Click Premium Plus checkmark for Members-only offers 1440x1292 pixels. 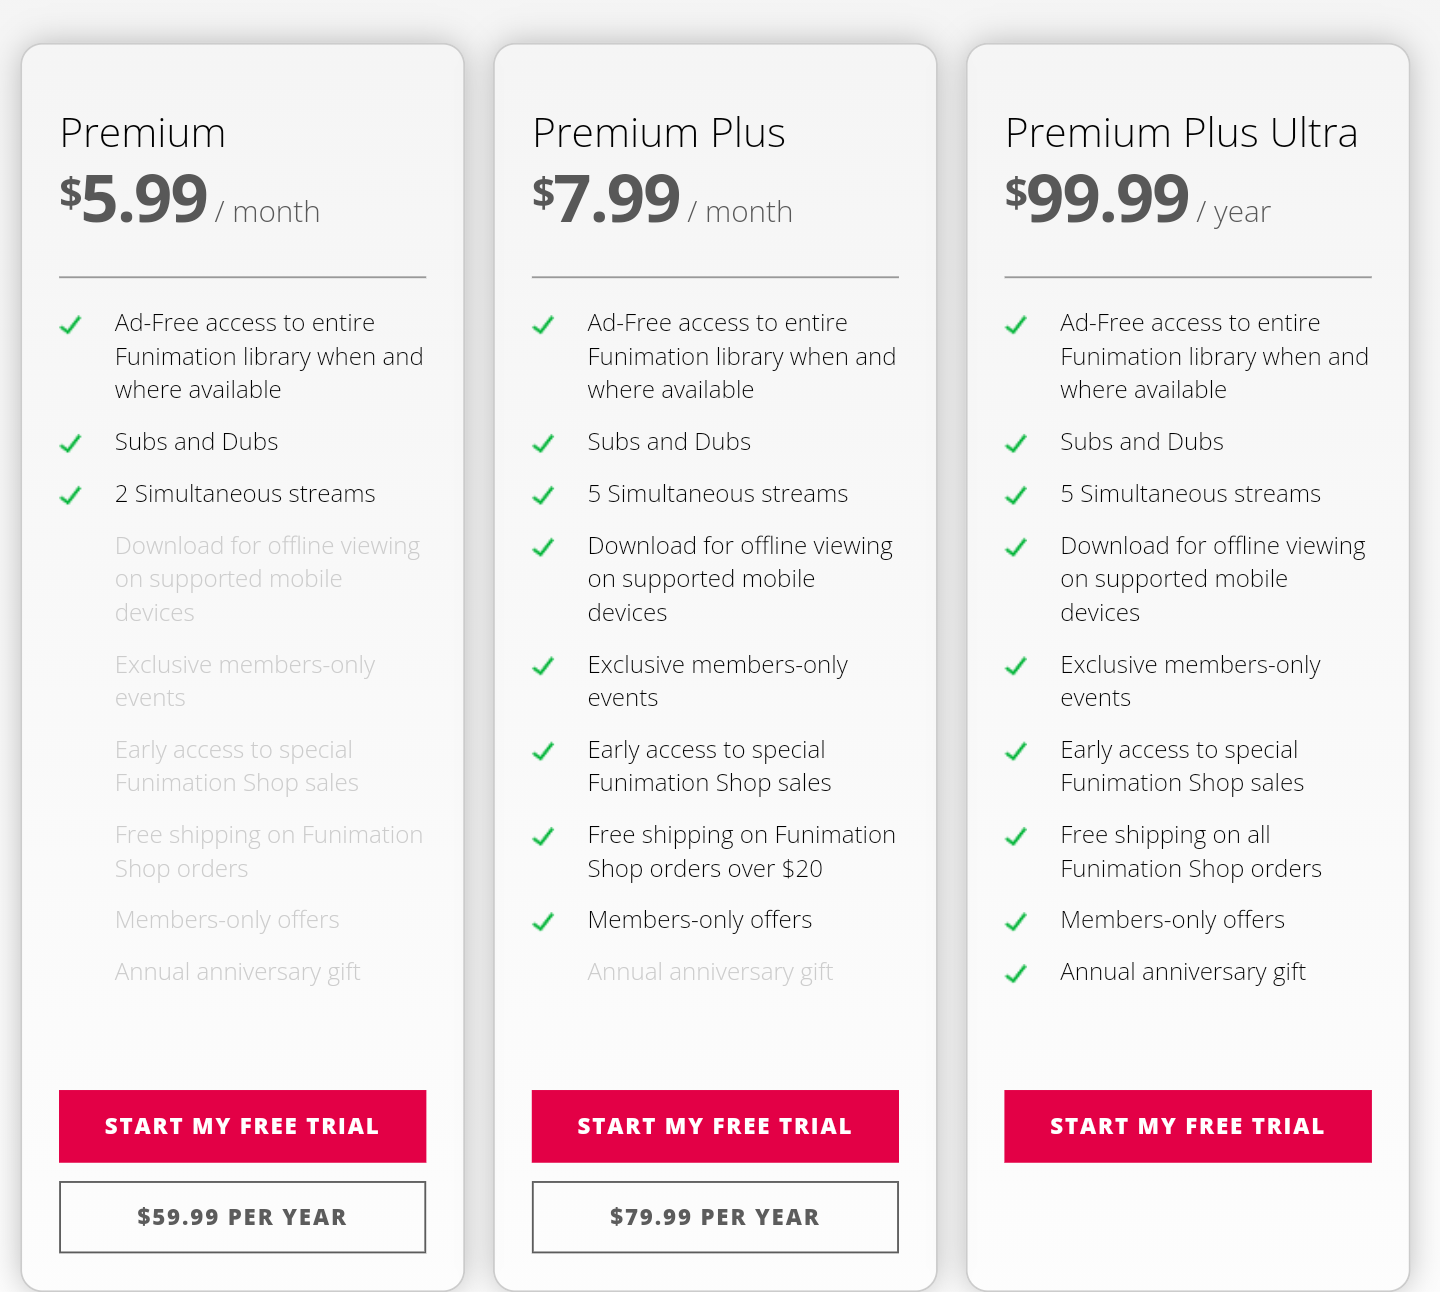coord(543,921)
